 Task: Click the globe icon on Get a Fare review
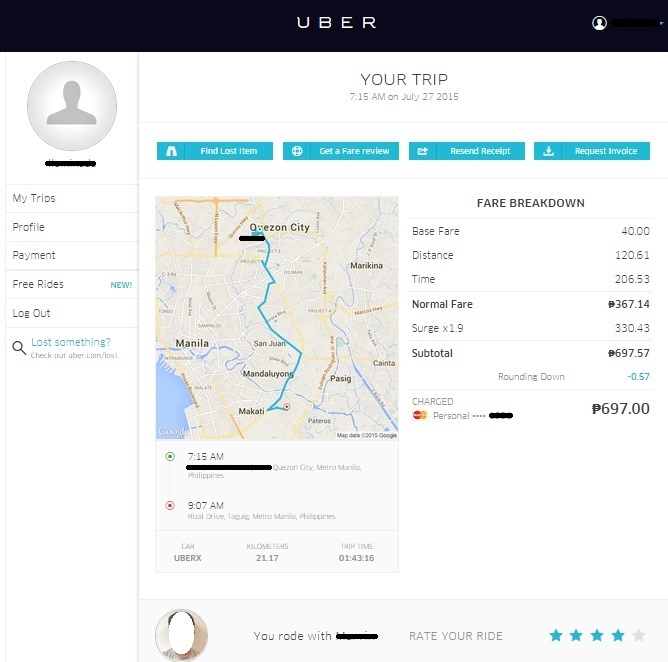click(x=297, y=151)
